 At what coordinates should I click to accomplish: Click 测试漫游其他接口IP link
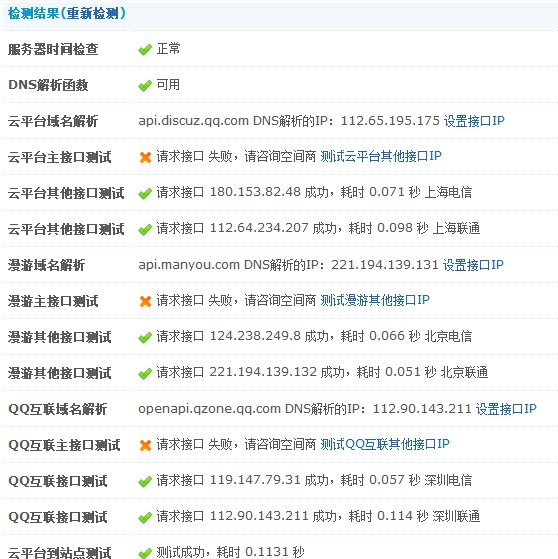[x=375, y=300]
